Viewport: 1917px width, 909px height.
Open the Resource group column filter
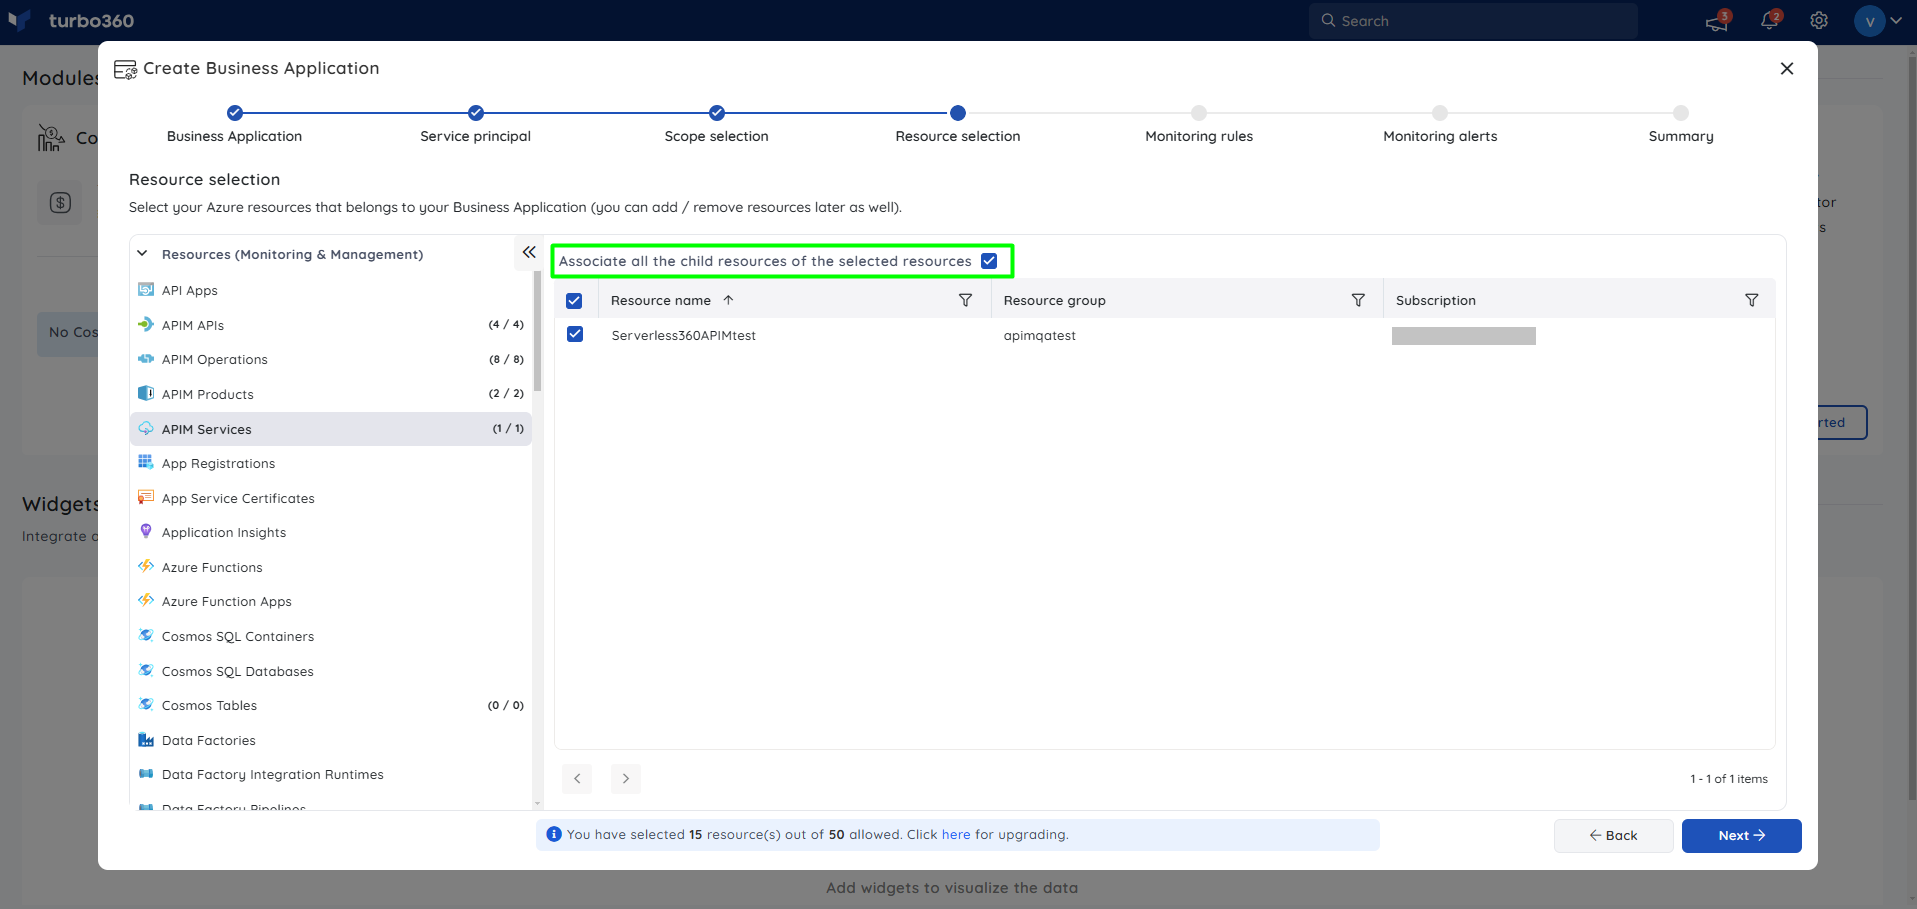pos(1358,300)
